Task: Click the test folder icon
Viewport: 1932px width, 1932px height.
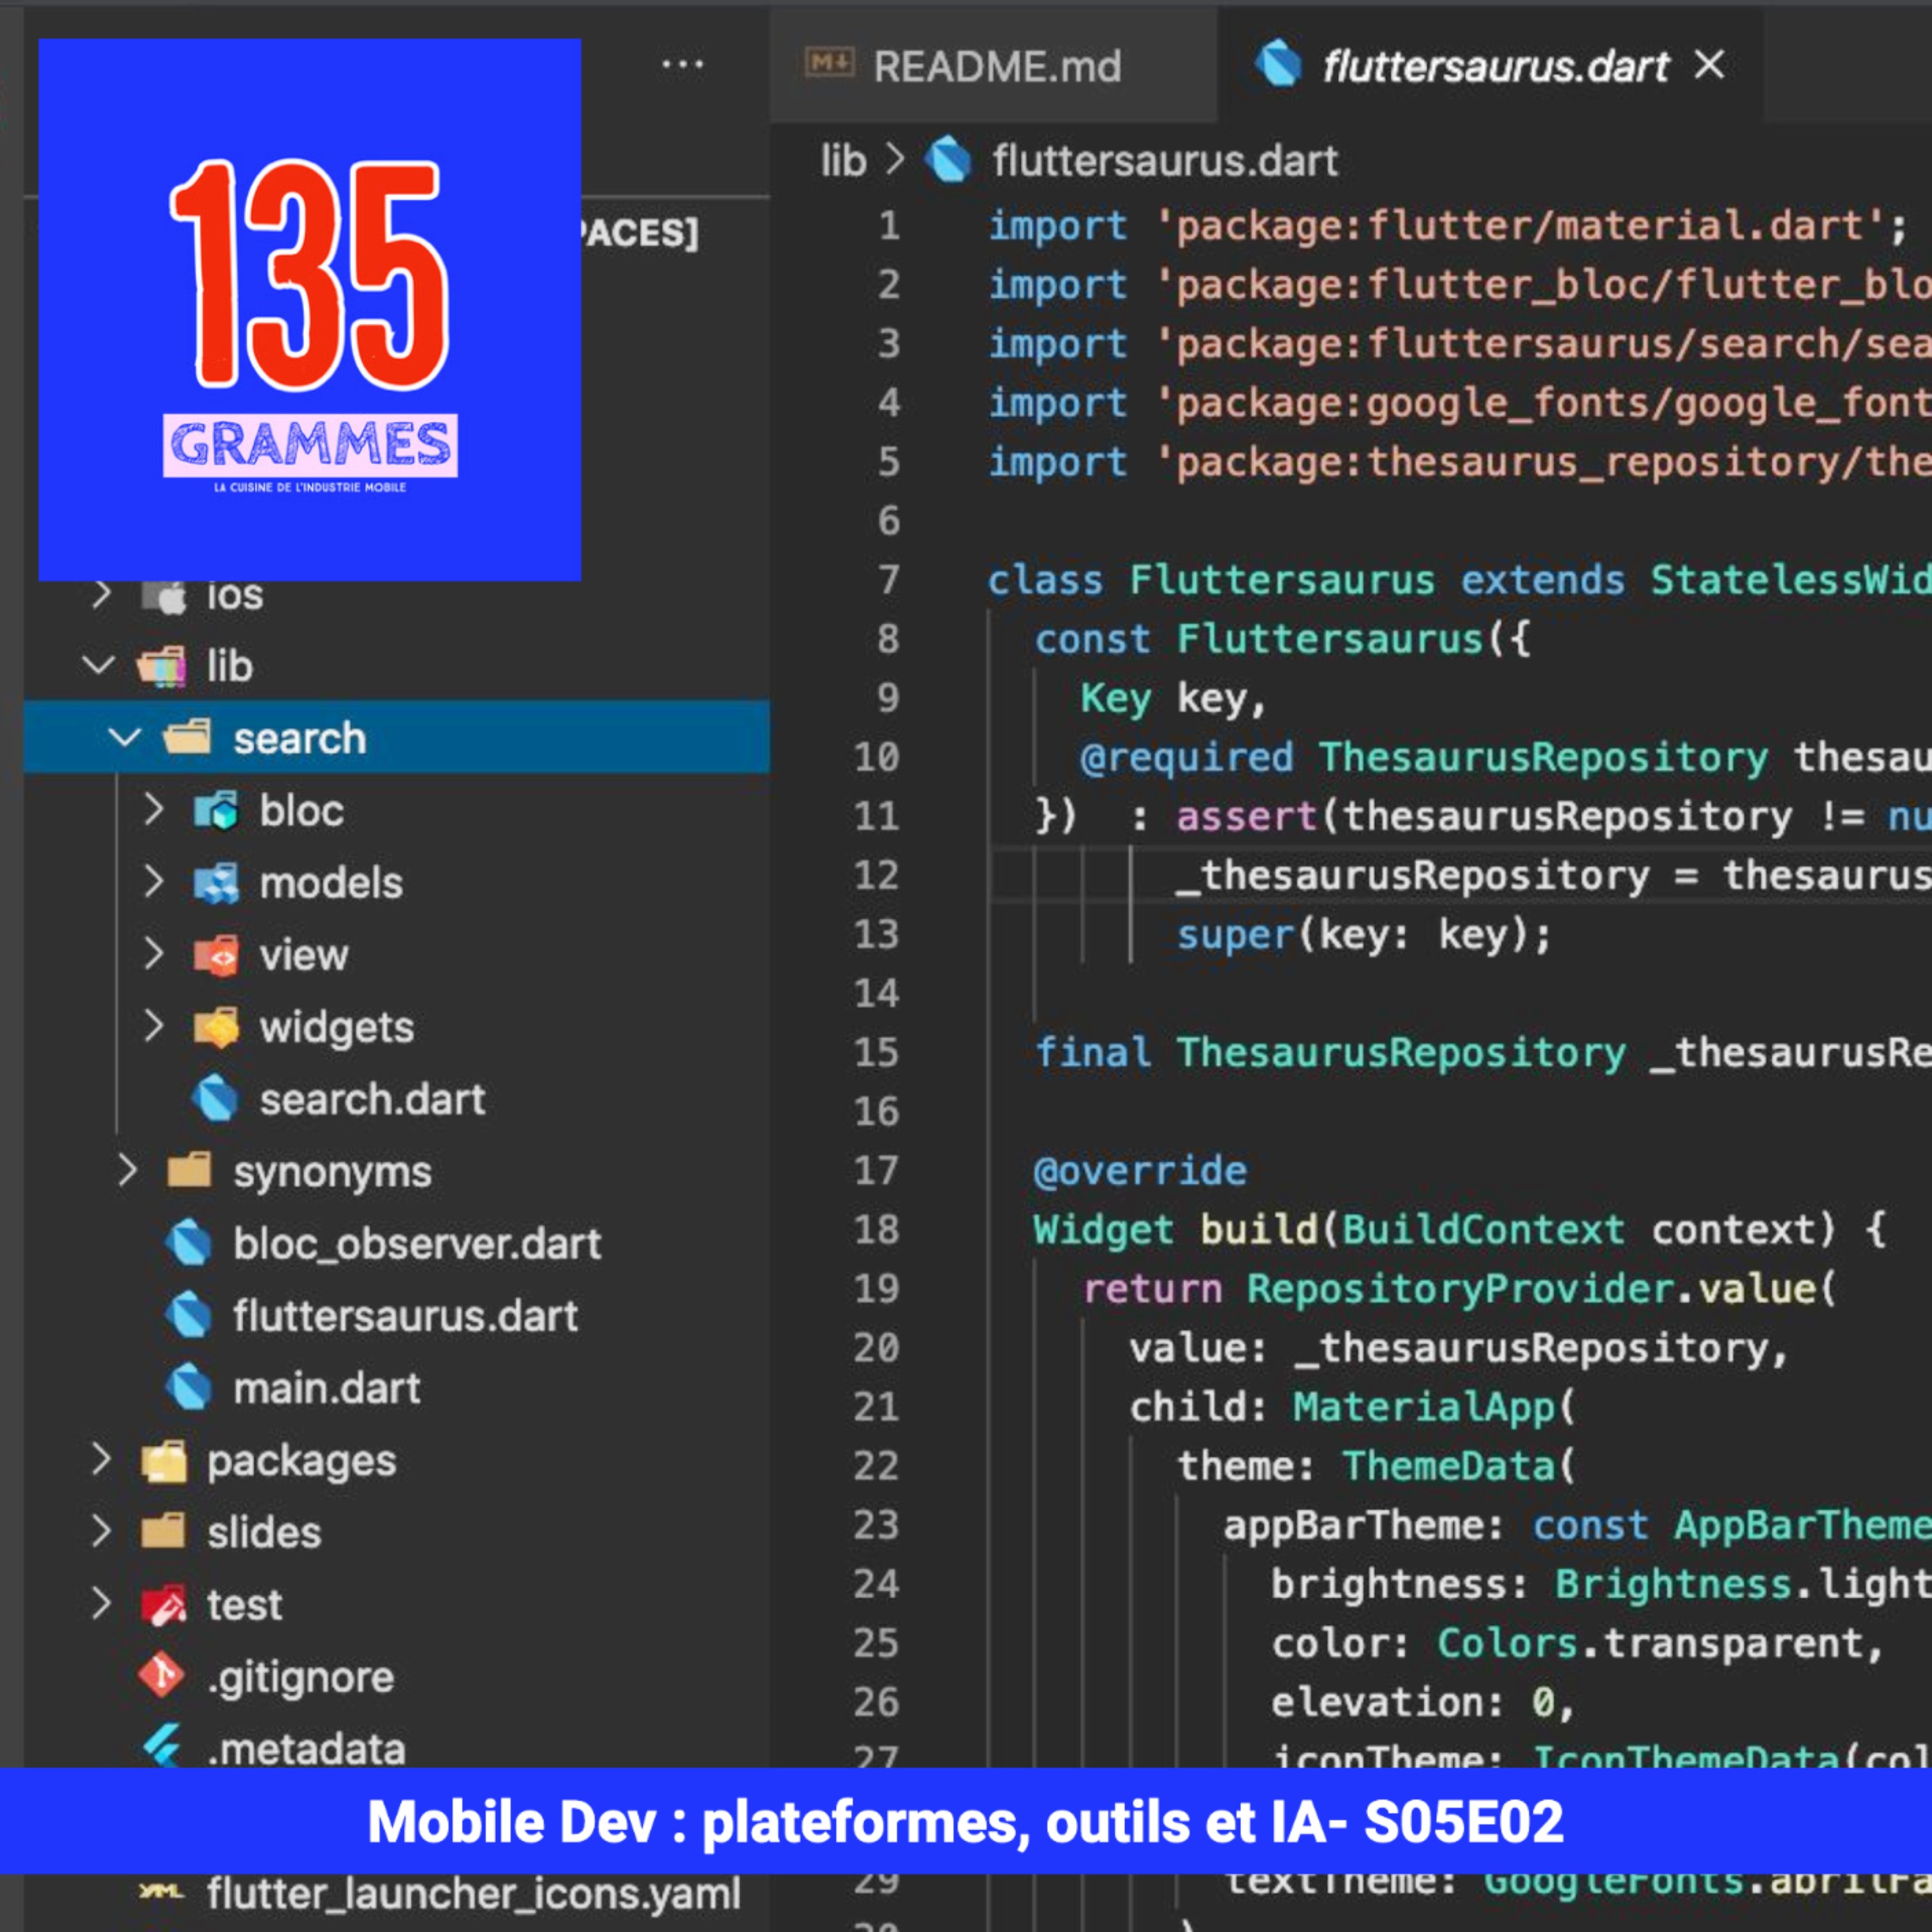Action: coord(164,1604)
